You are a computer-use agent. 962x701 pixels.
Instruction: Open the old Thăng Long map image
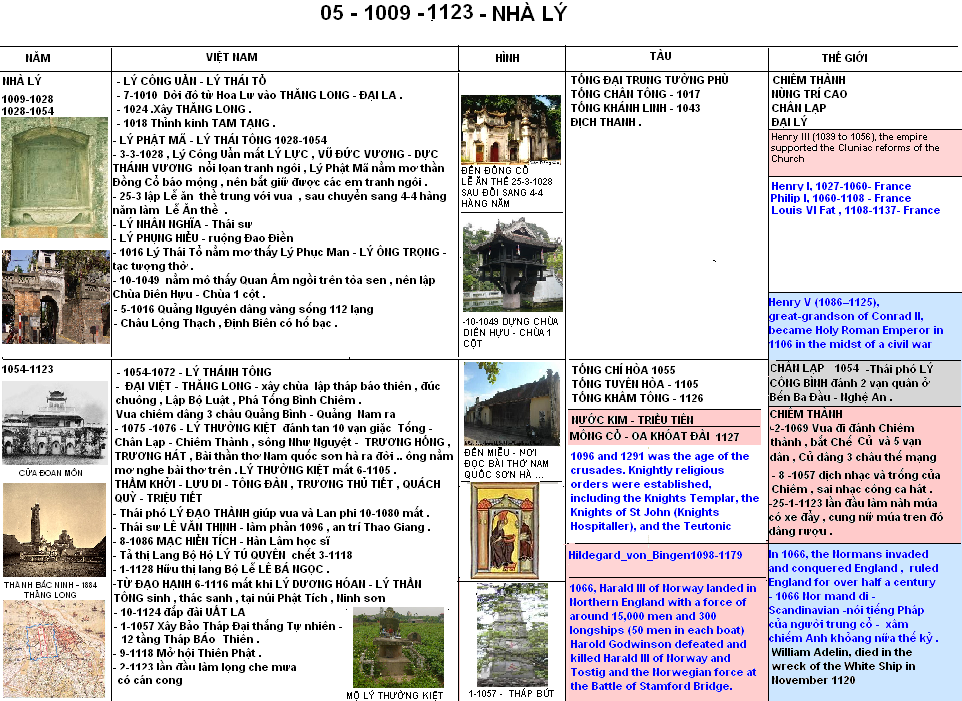coord(55,649)
